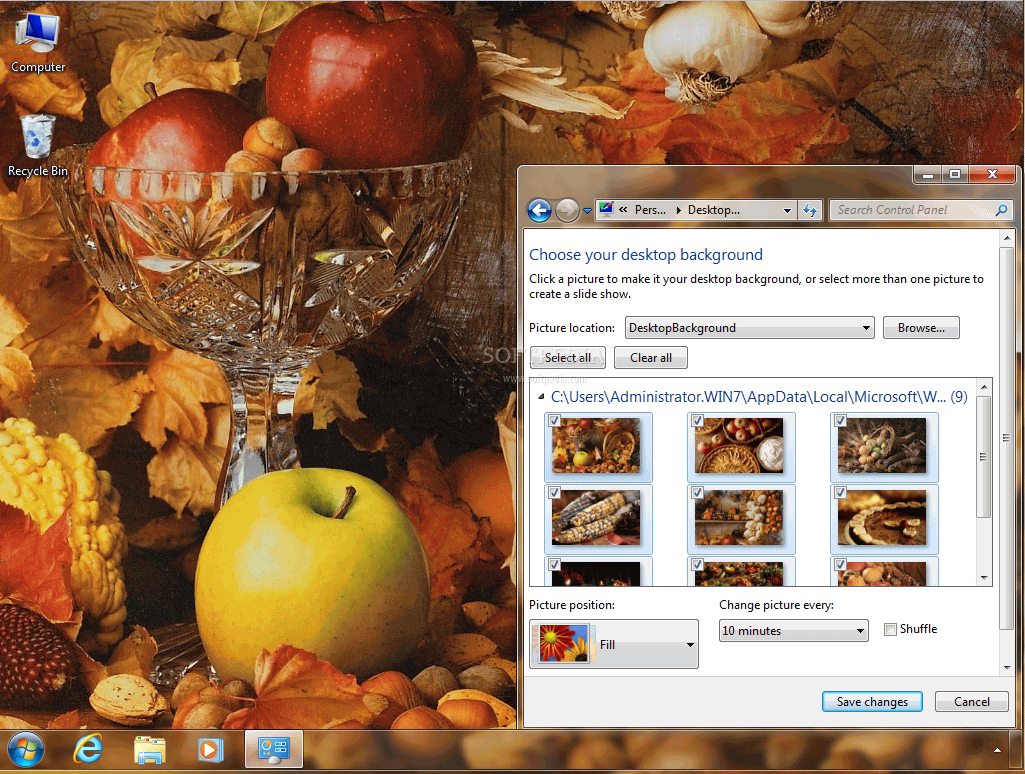Cancel the desktop background changes
1025x774 pixels.
pyautogui.click(x=971, y=701)
